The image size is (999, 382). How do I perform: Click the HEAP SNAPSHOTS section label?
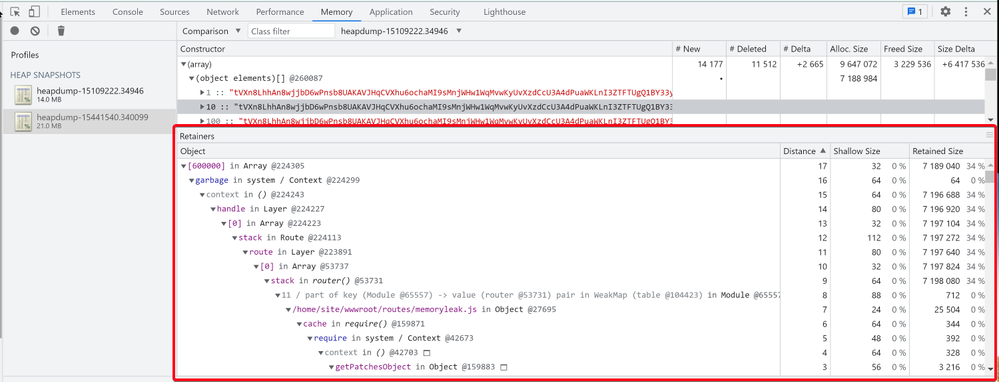45,75
